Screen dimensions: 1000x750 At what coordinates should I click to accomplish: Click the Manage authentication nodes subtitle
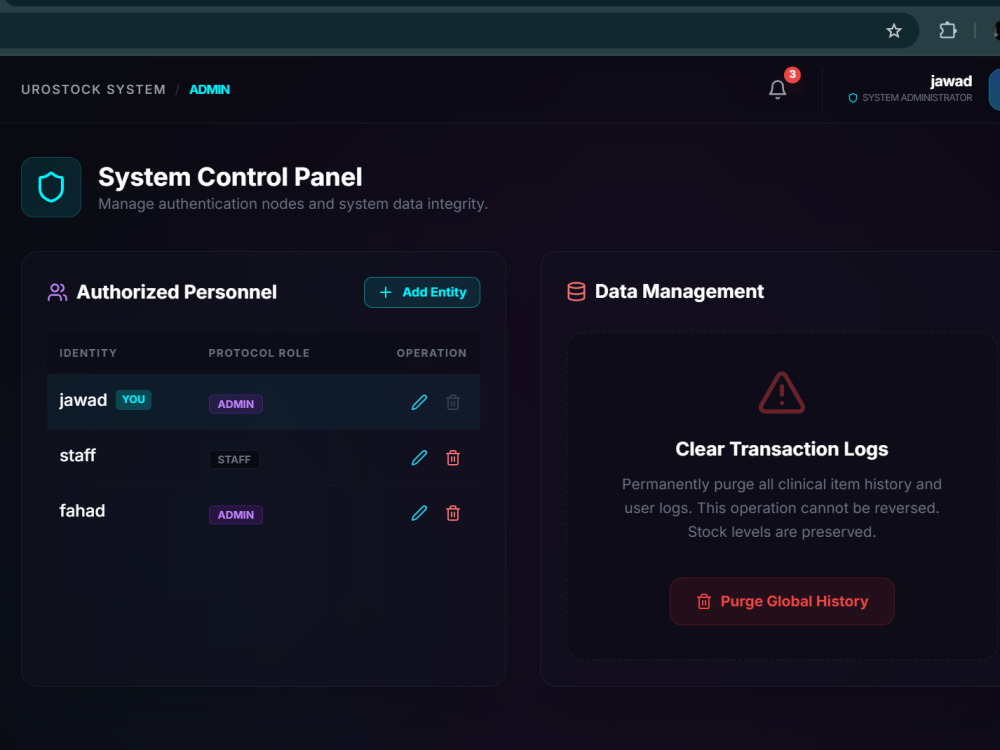pos(293,204)
